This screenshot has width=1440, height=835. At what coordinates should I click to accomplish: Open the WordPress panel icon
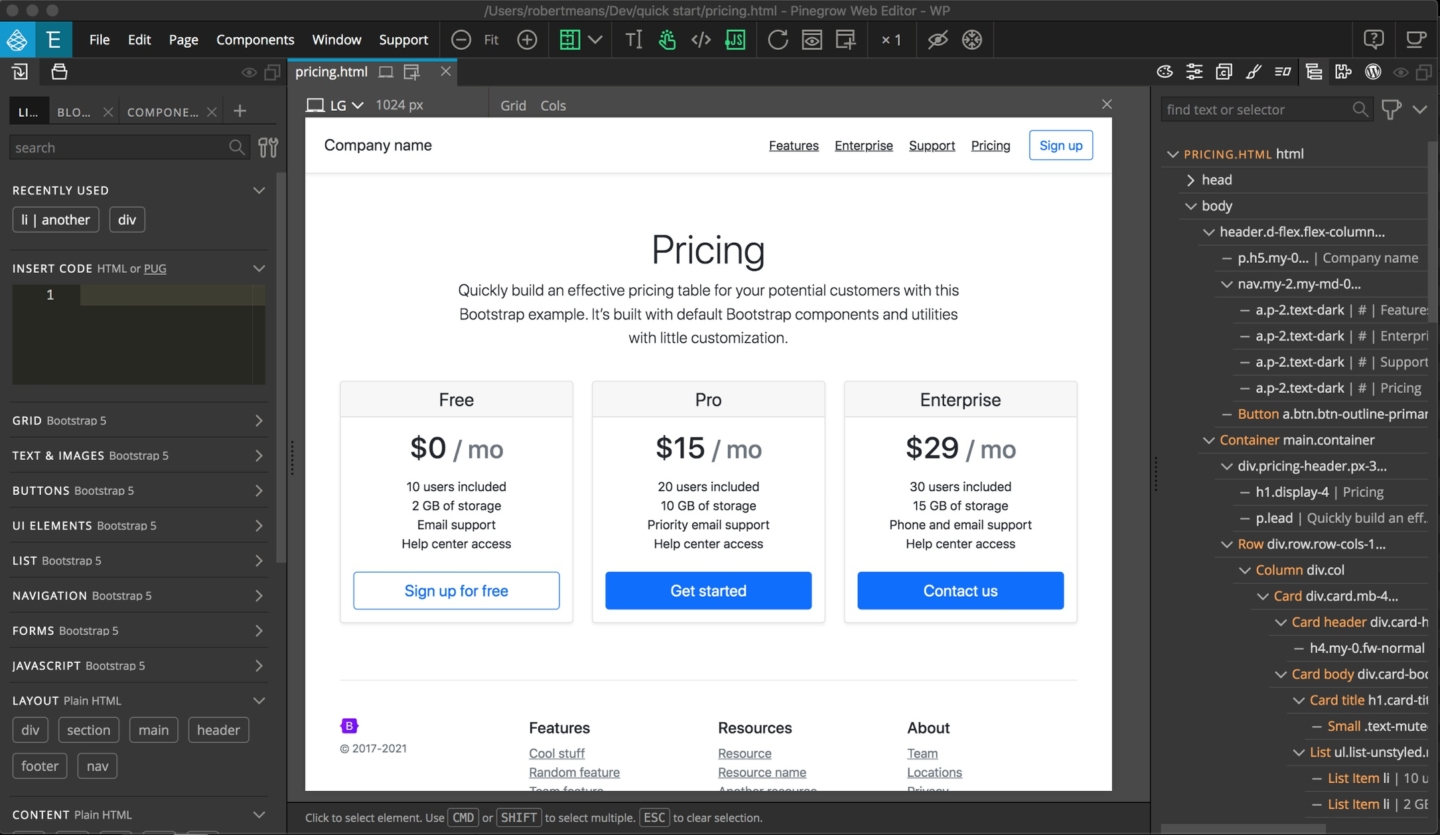click(1373, 71)
